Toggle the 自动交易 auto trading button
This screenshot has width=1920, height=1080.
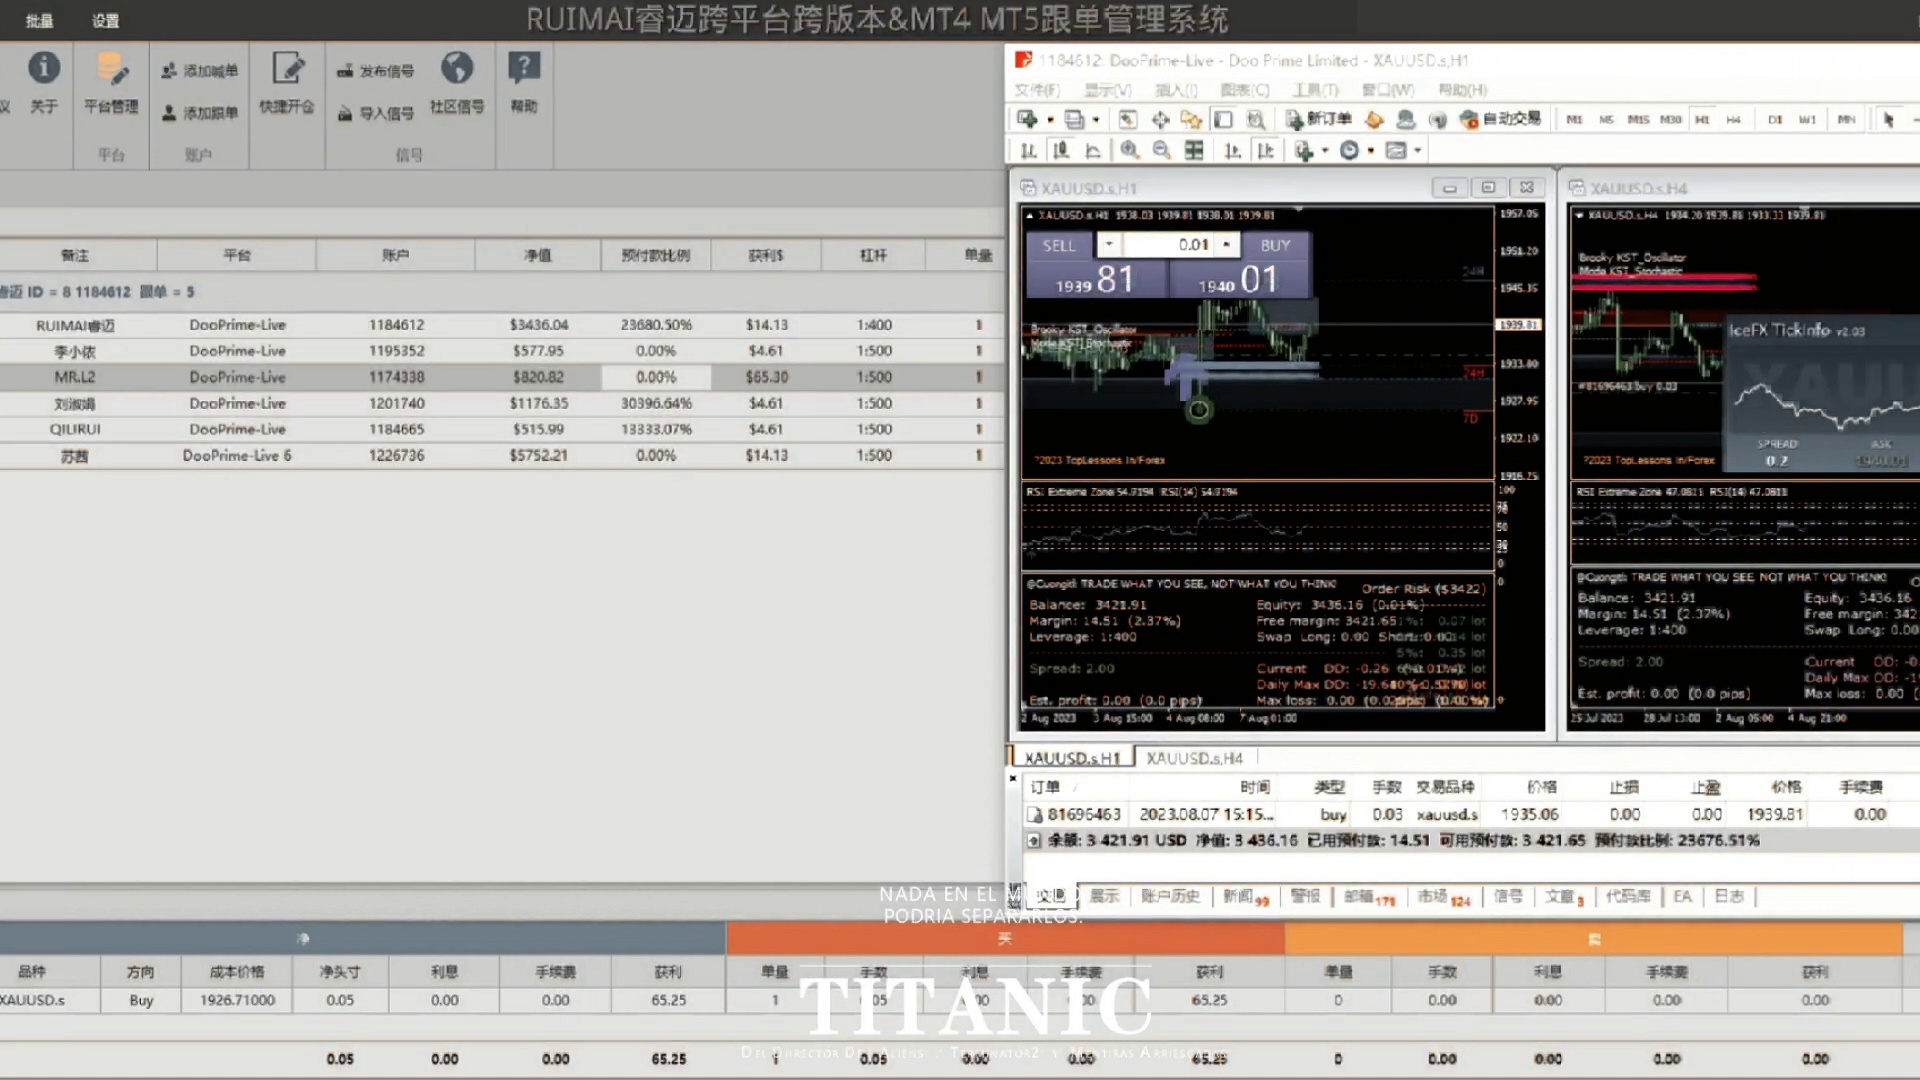[1500, 119]
